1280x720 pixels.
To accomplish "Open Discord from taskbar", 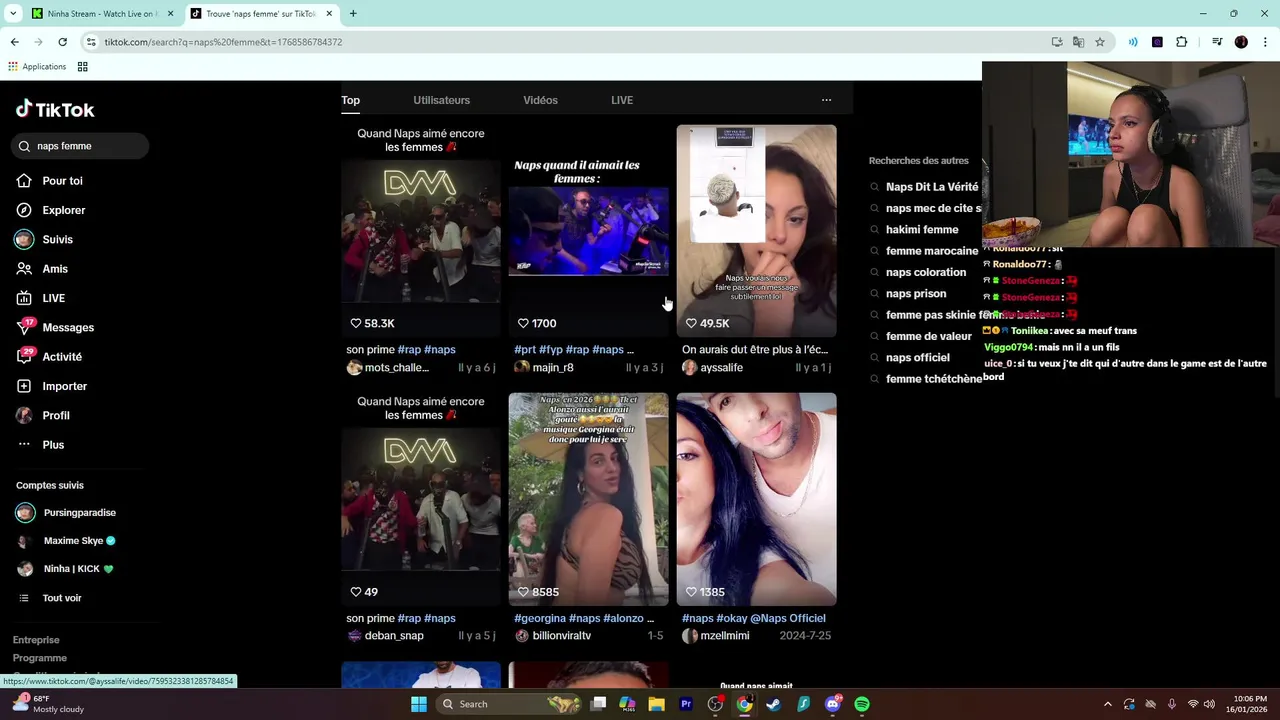I will point(833,704).
